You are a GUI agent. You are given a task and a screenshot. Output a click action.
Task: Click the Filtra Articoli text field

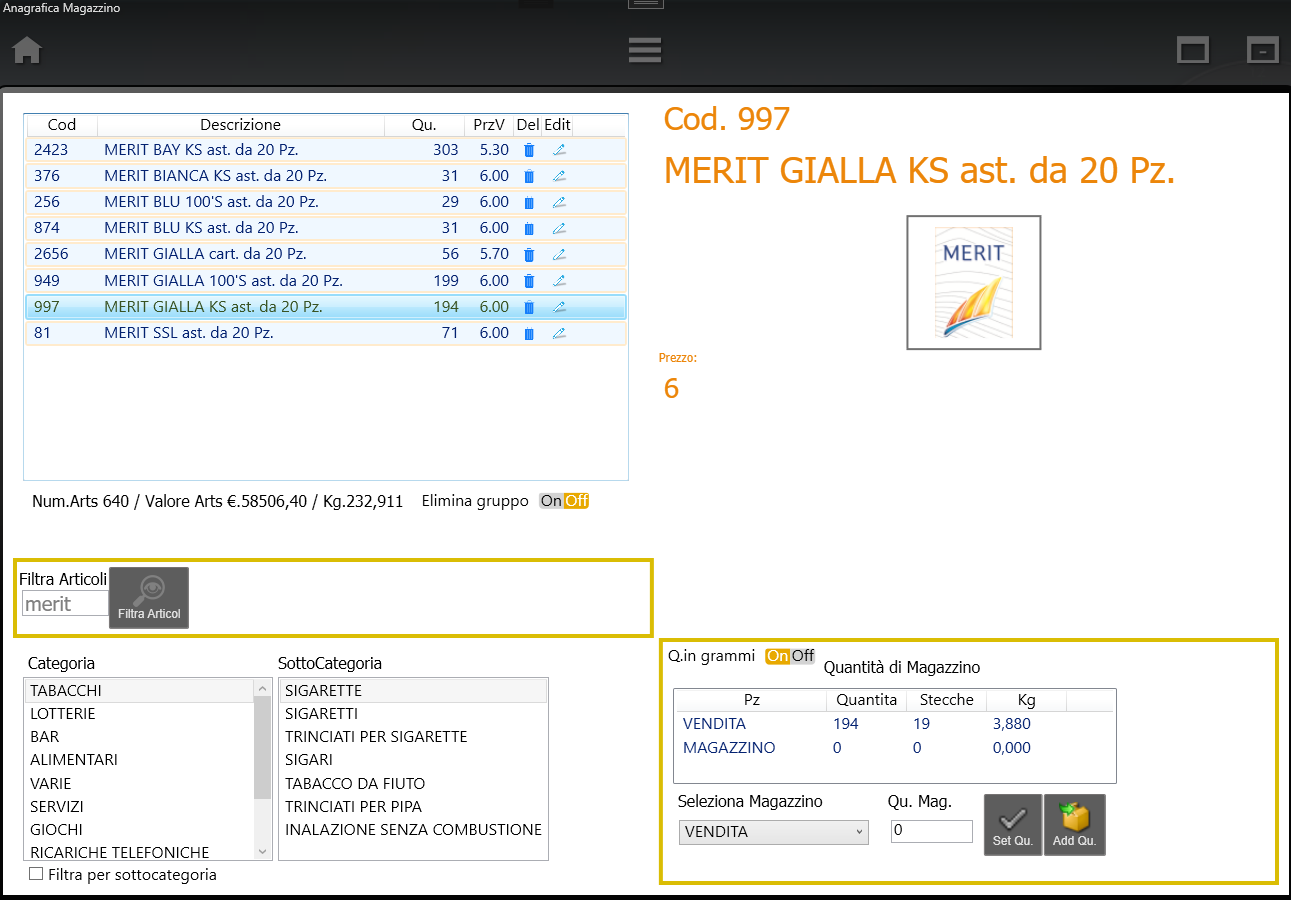click(65, 603)
